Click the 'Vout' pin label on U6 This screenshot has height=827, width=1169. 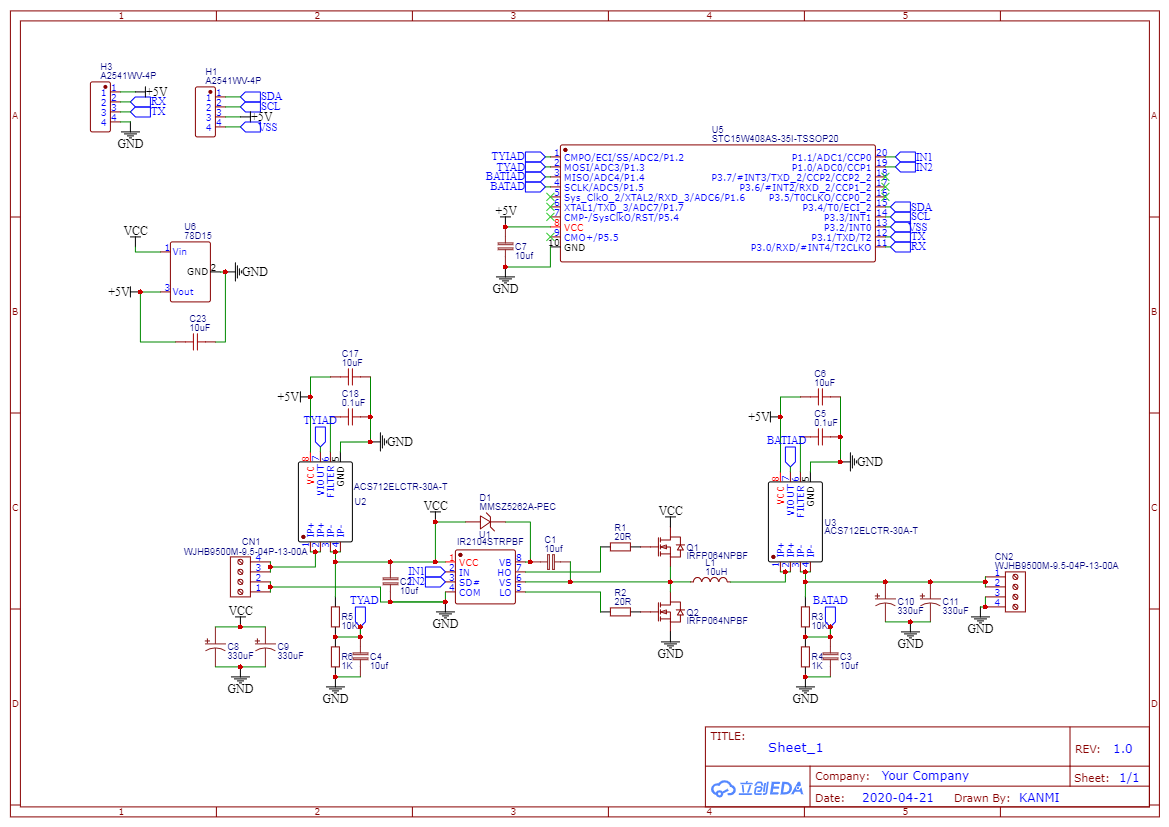(x=183, y=292)
